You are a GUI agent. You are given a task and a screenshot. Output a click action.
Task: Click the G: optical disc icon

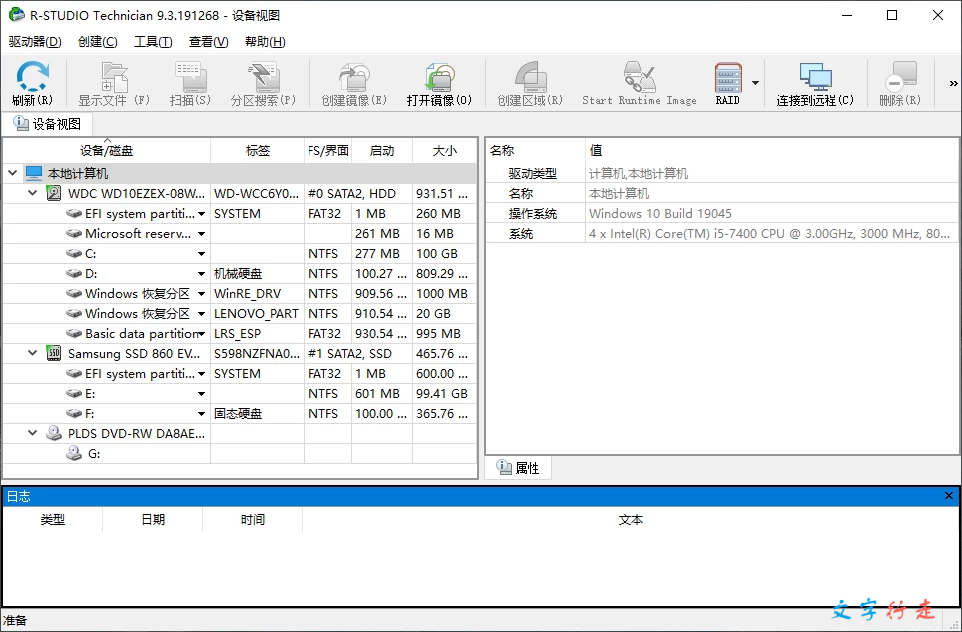pos(74,454)
